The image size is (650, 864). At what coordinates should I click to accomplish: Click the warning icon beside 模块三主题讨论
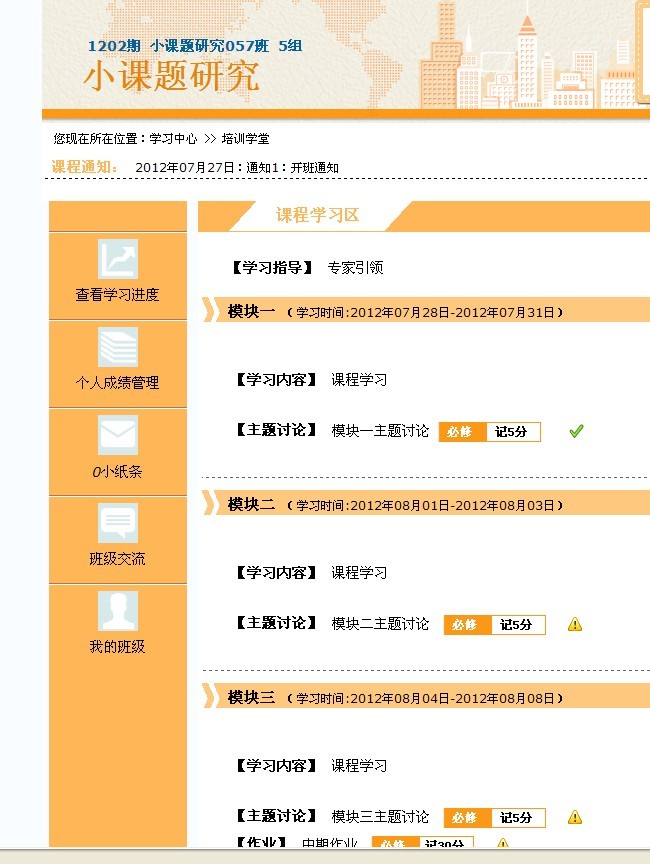point(575,817)
